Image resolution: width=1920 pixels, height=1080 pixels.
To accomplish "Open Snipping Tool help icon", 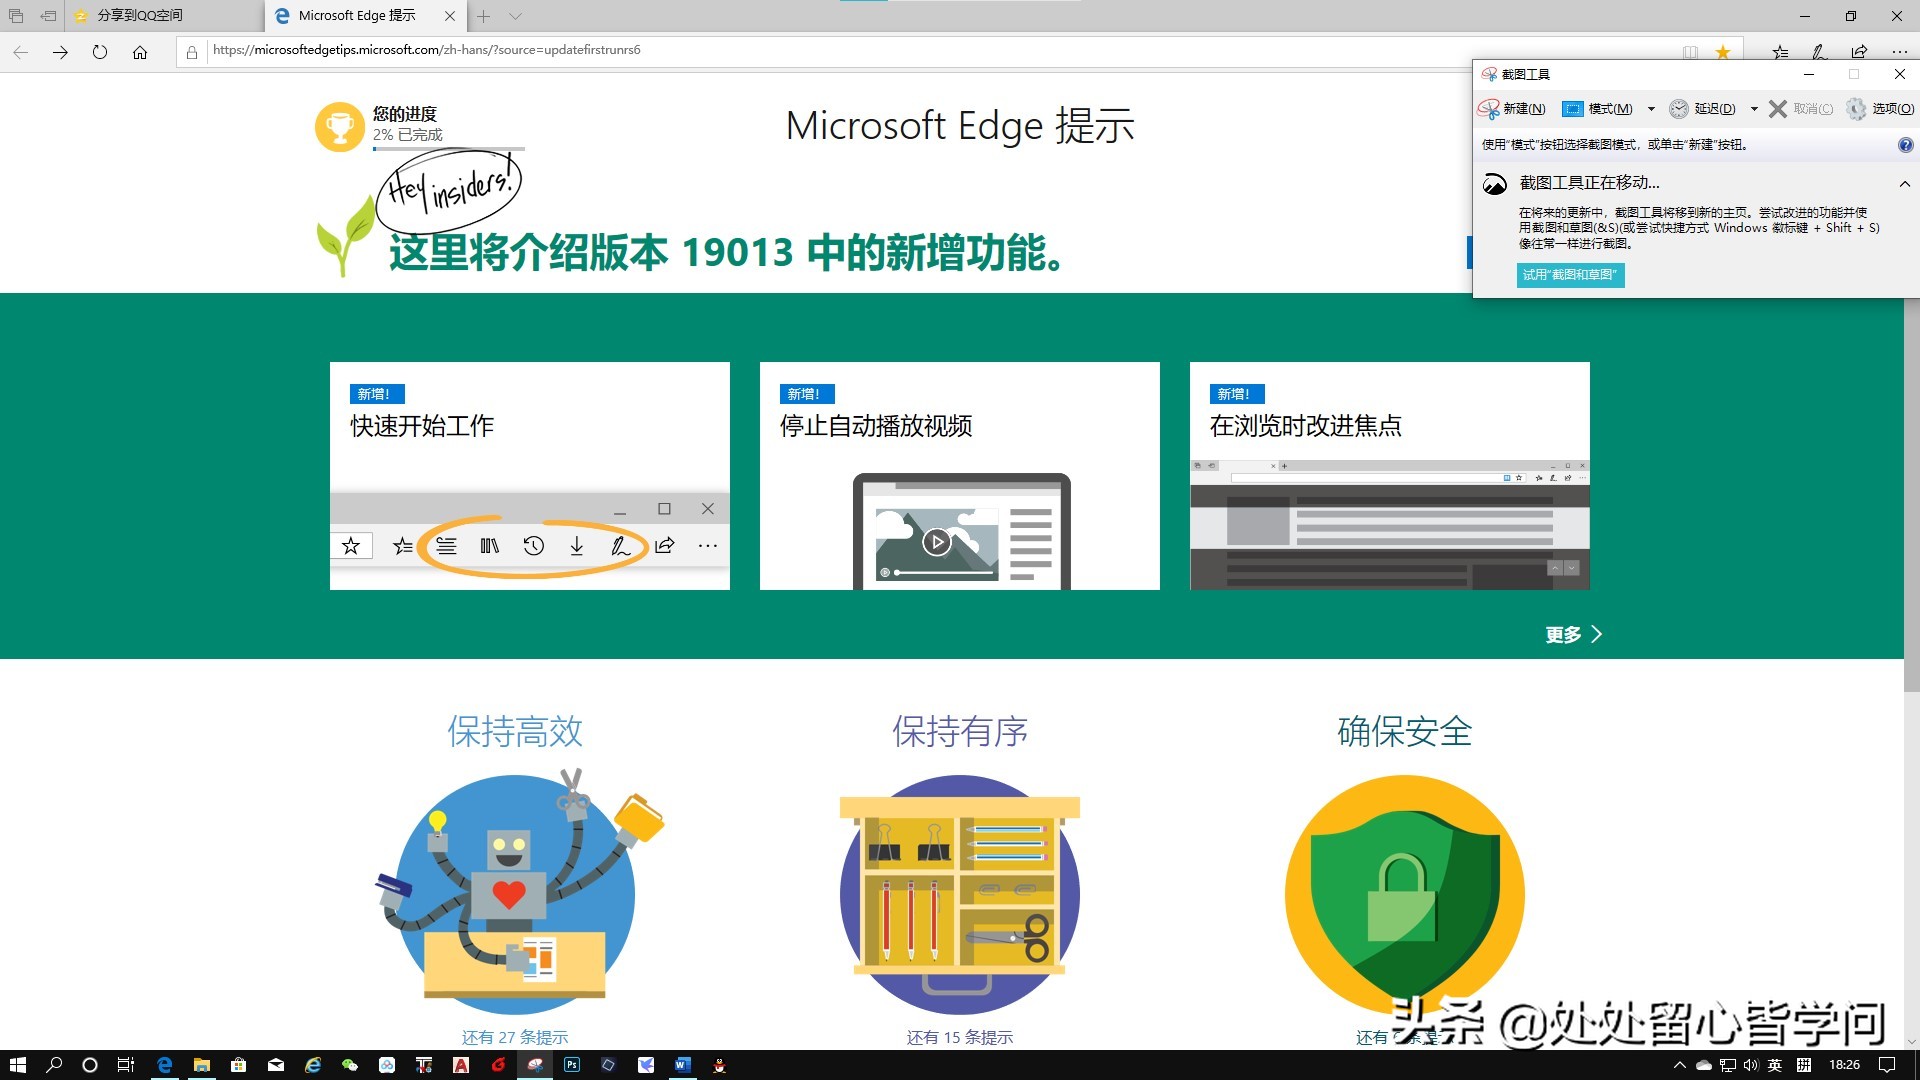I will point(1905,145).
